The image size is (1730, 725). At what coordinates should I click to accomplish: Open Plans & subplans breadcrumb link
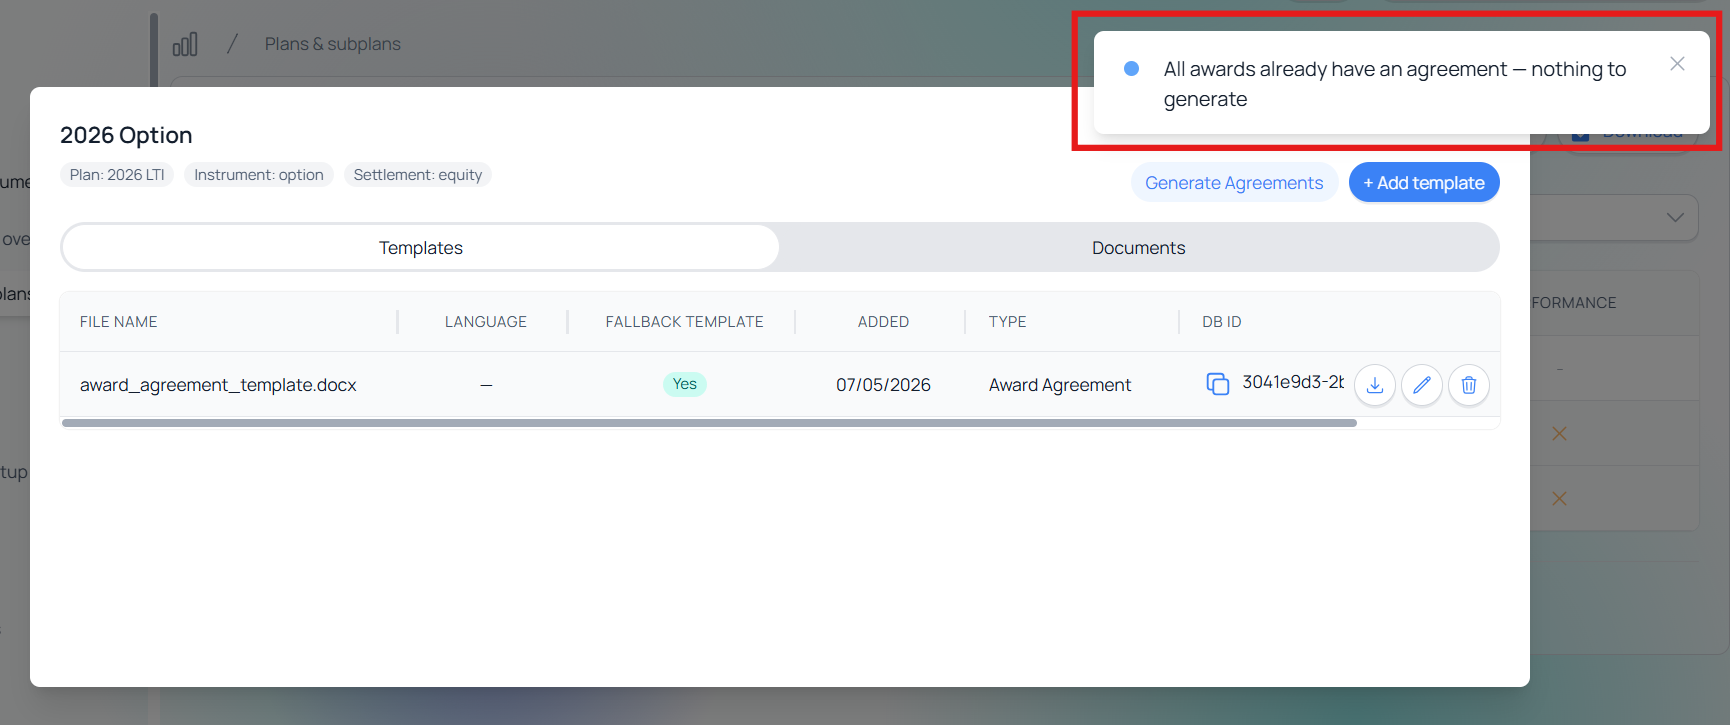click(332, 44)
